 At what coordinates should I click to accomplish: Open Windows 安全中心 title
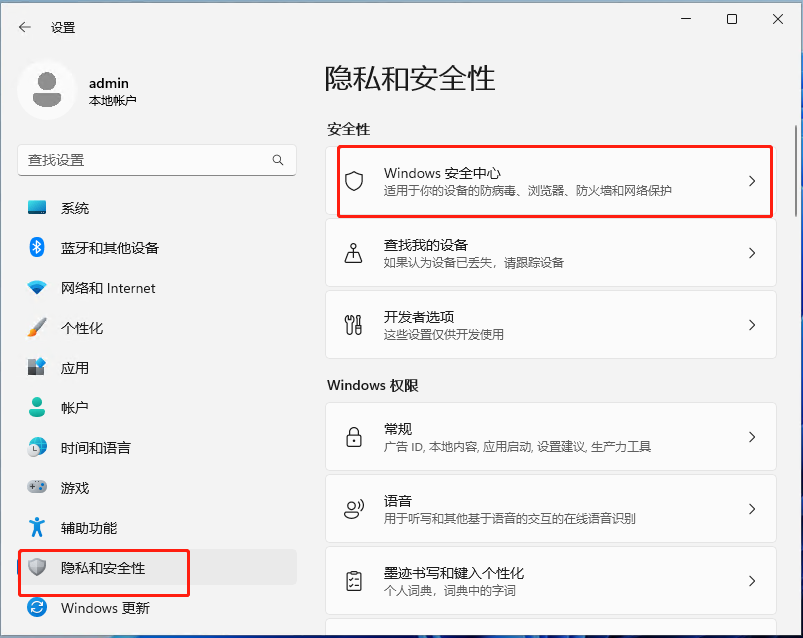tap(442, 173)
